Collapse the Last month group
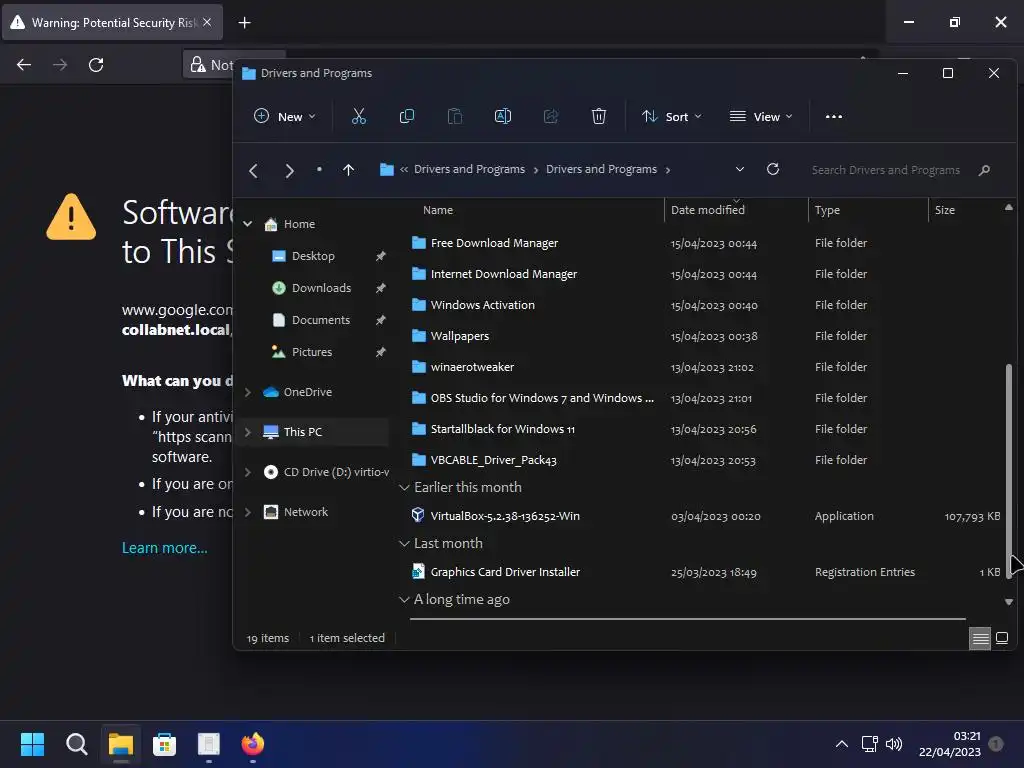 pos(404,543)
